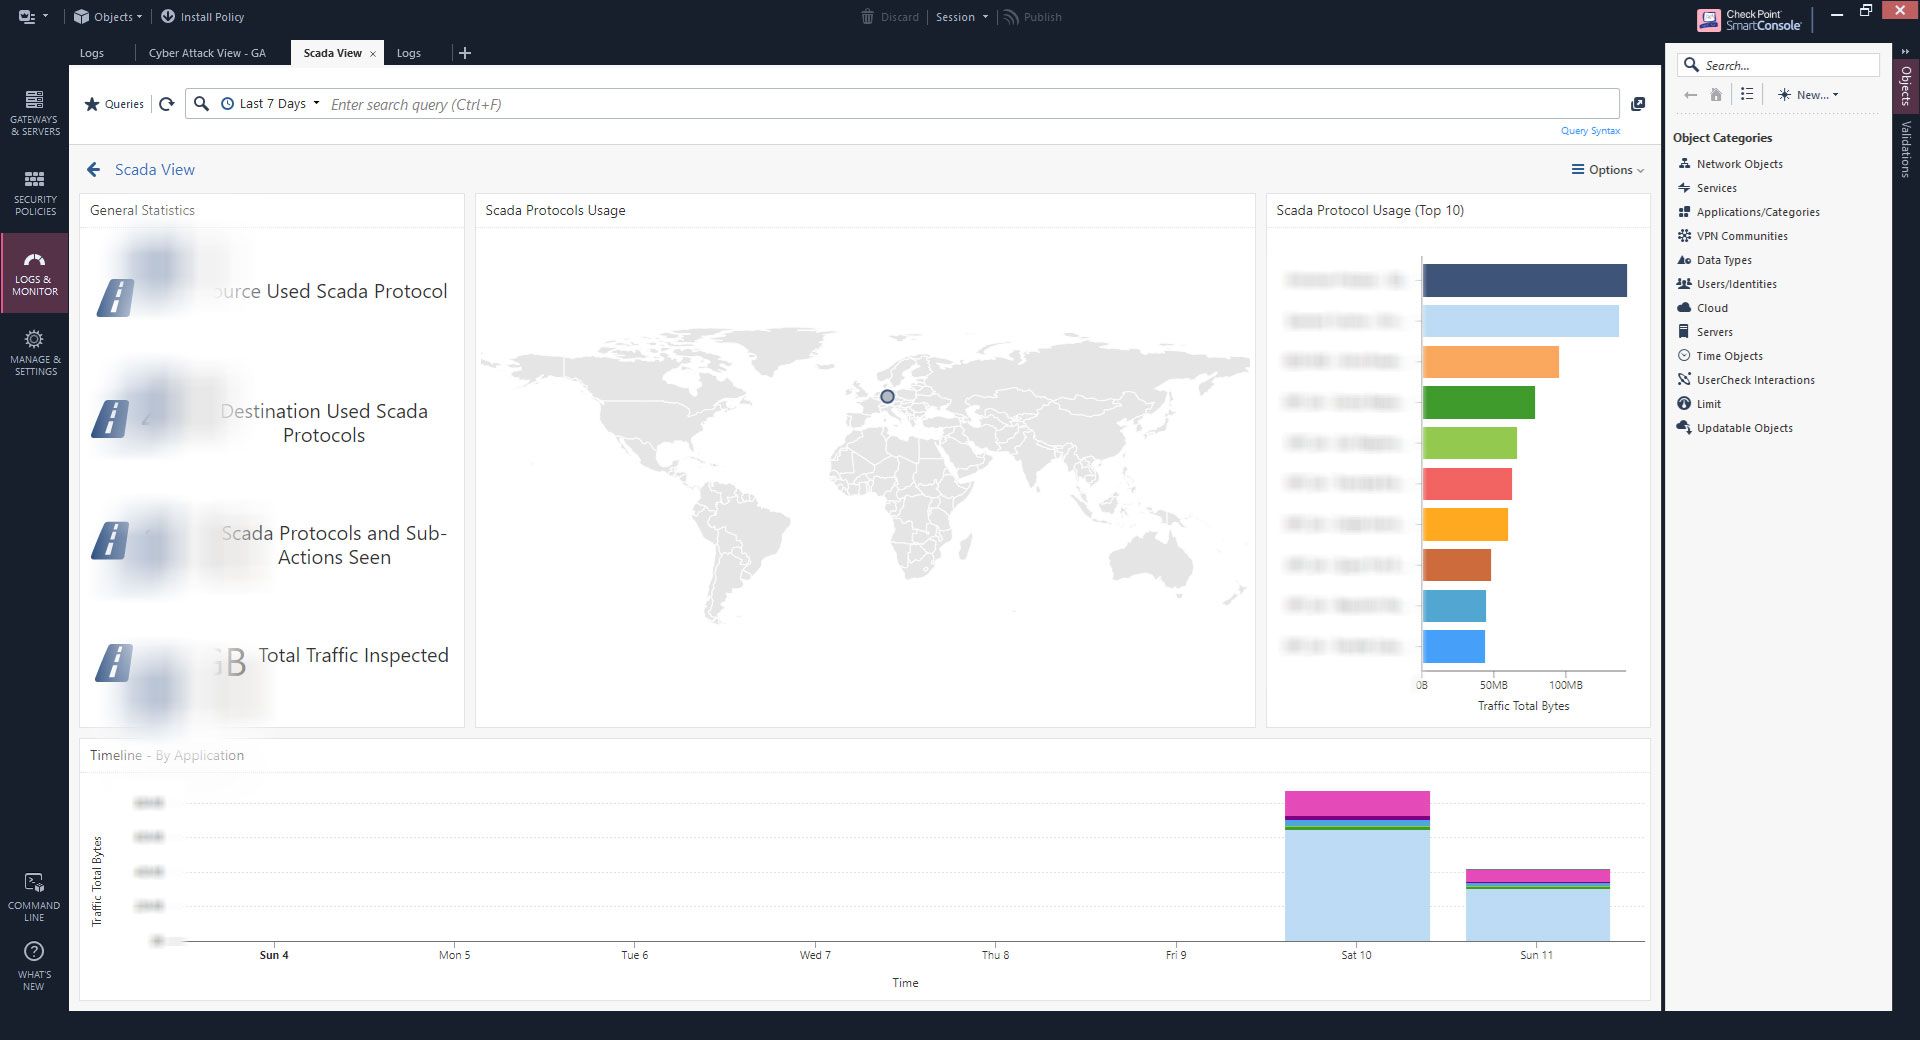1920x1040 pixels.
Task: Select the dark green bar in Top 10 chart
Action: pyautogui.click(x=1478, y=403)
